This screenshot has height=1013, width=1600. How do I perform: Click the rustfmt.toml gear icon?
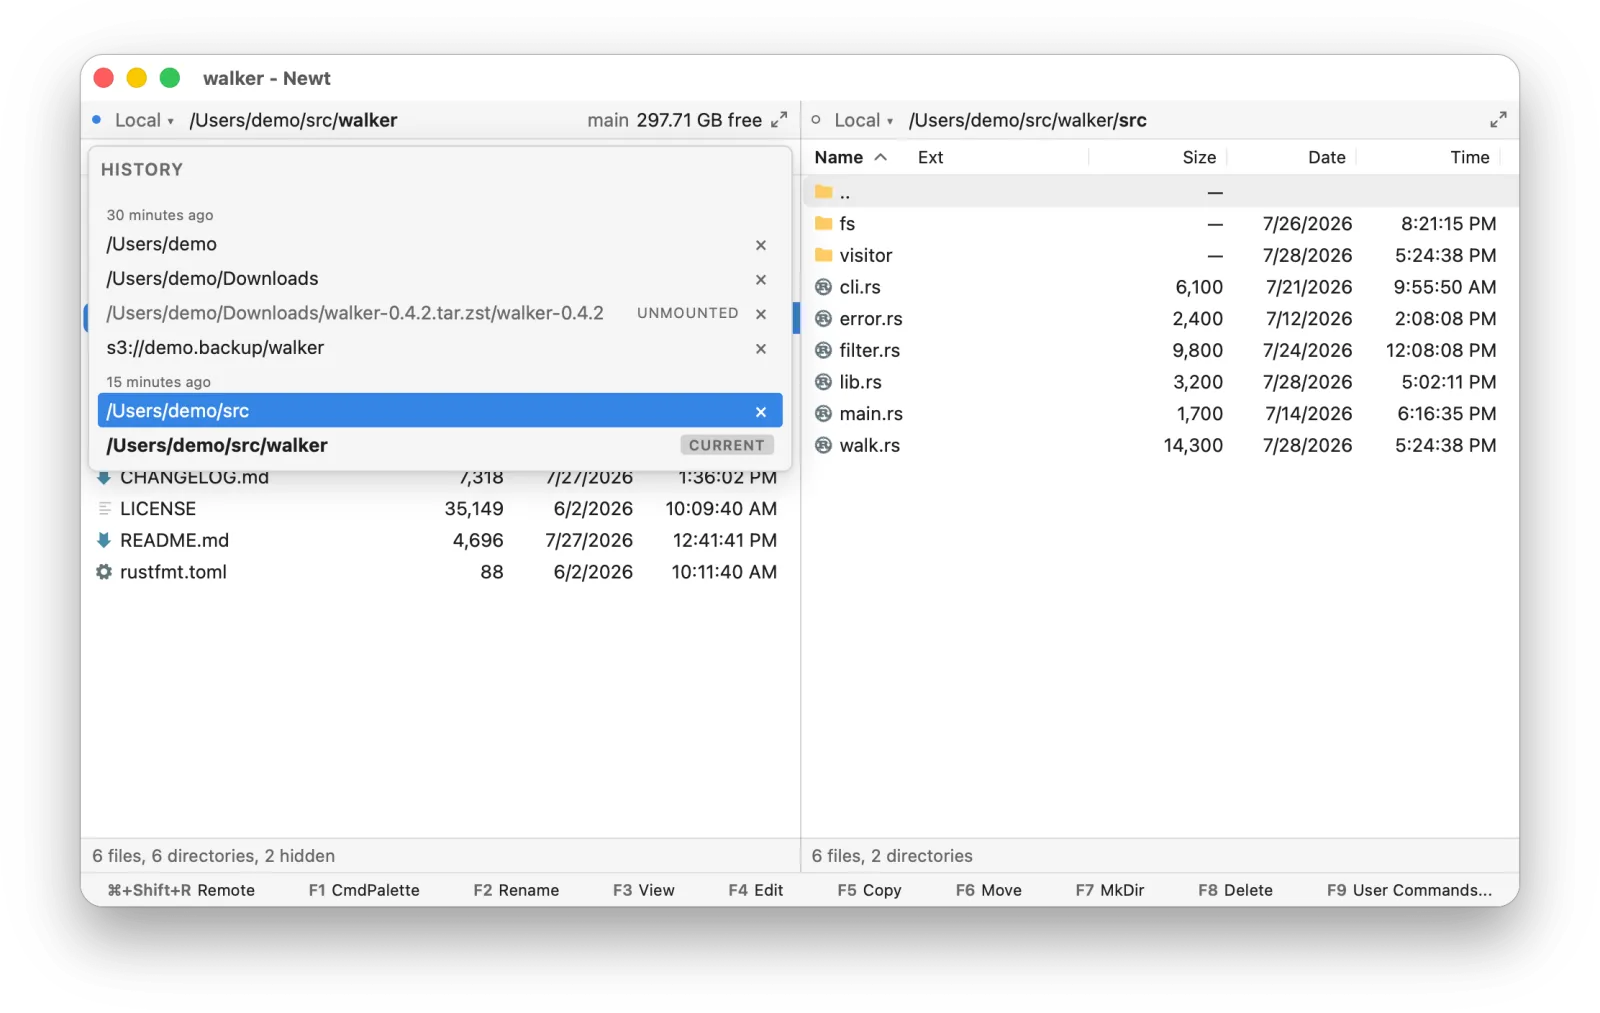[104, 572]
